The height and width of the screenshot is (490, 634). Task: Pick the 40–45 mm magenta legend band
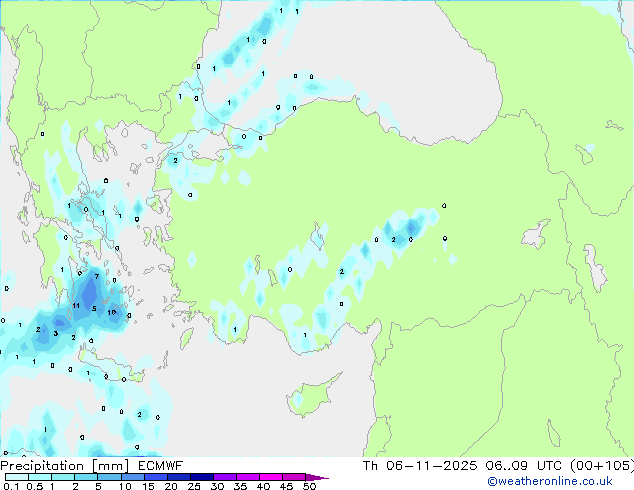point(271,477)
